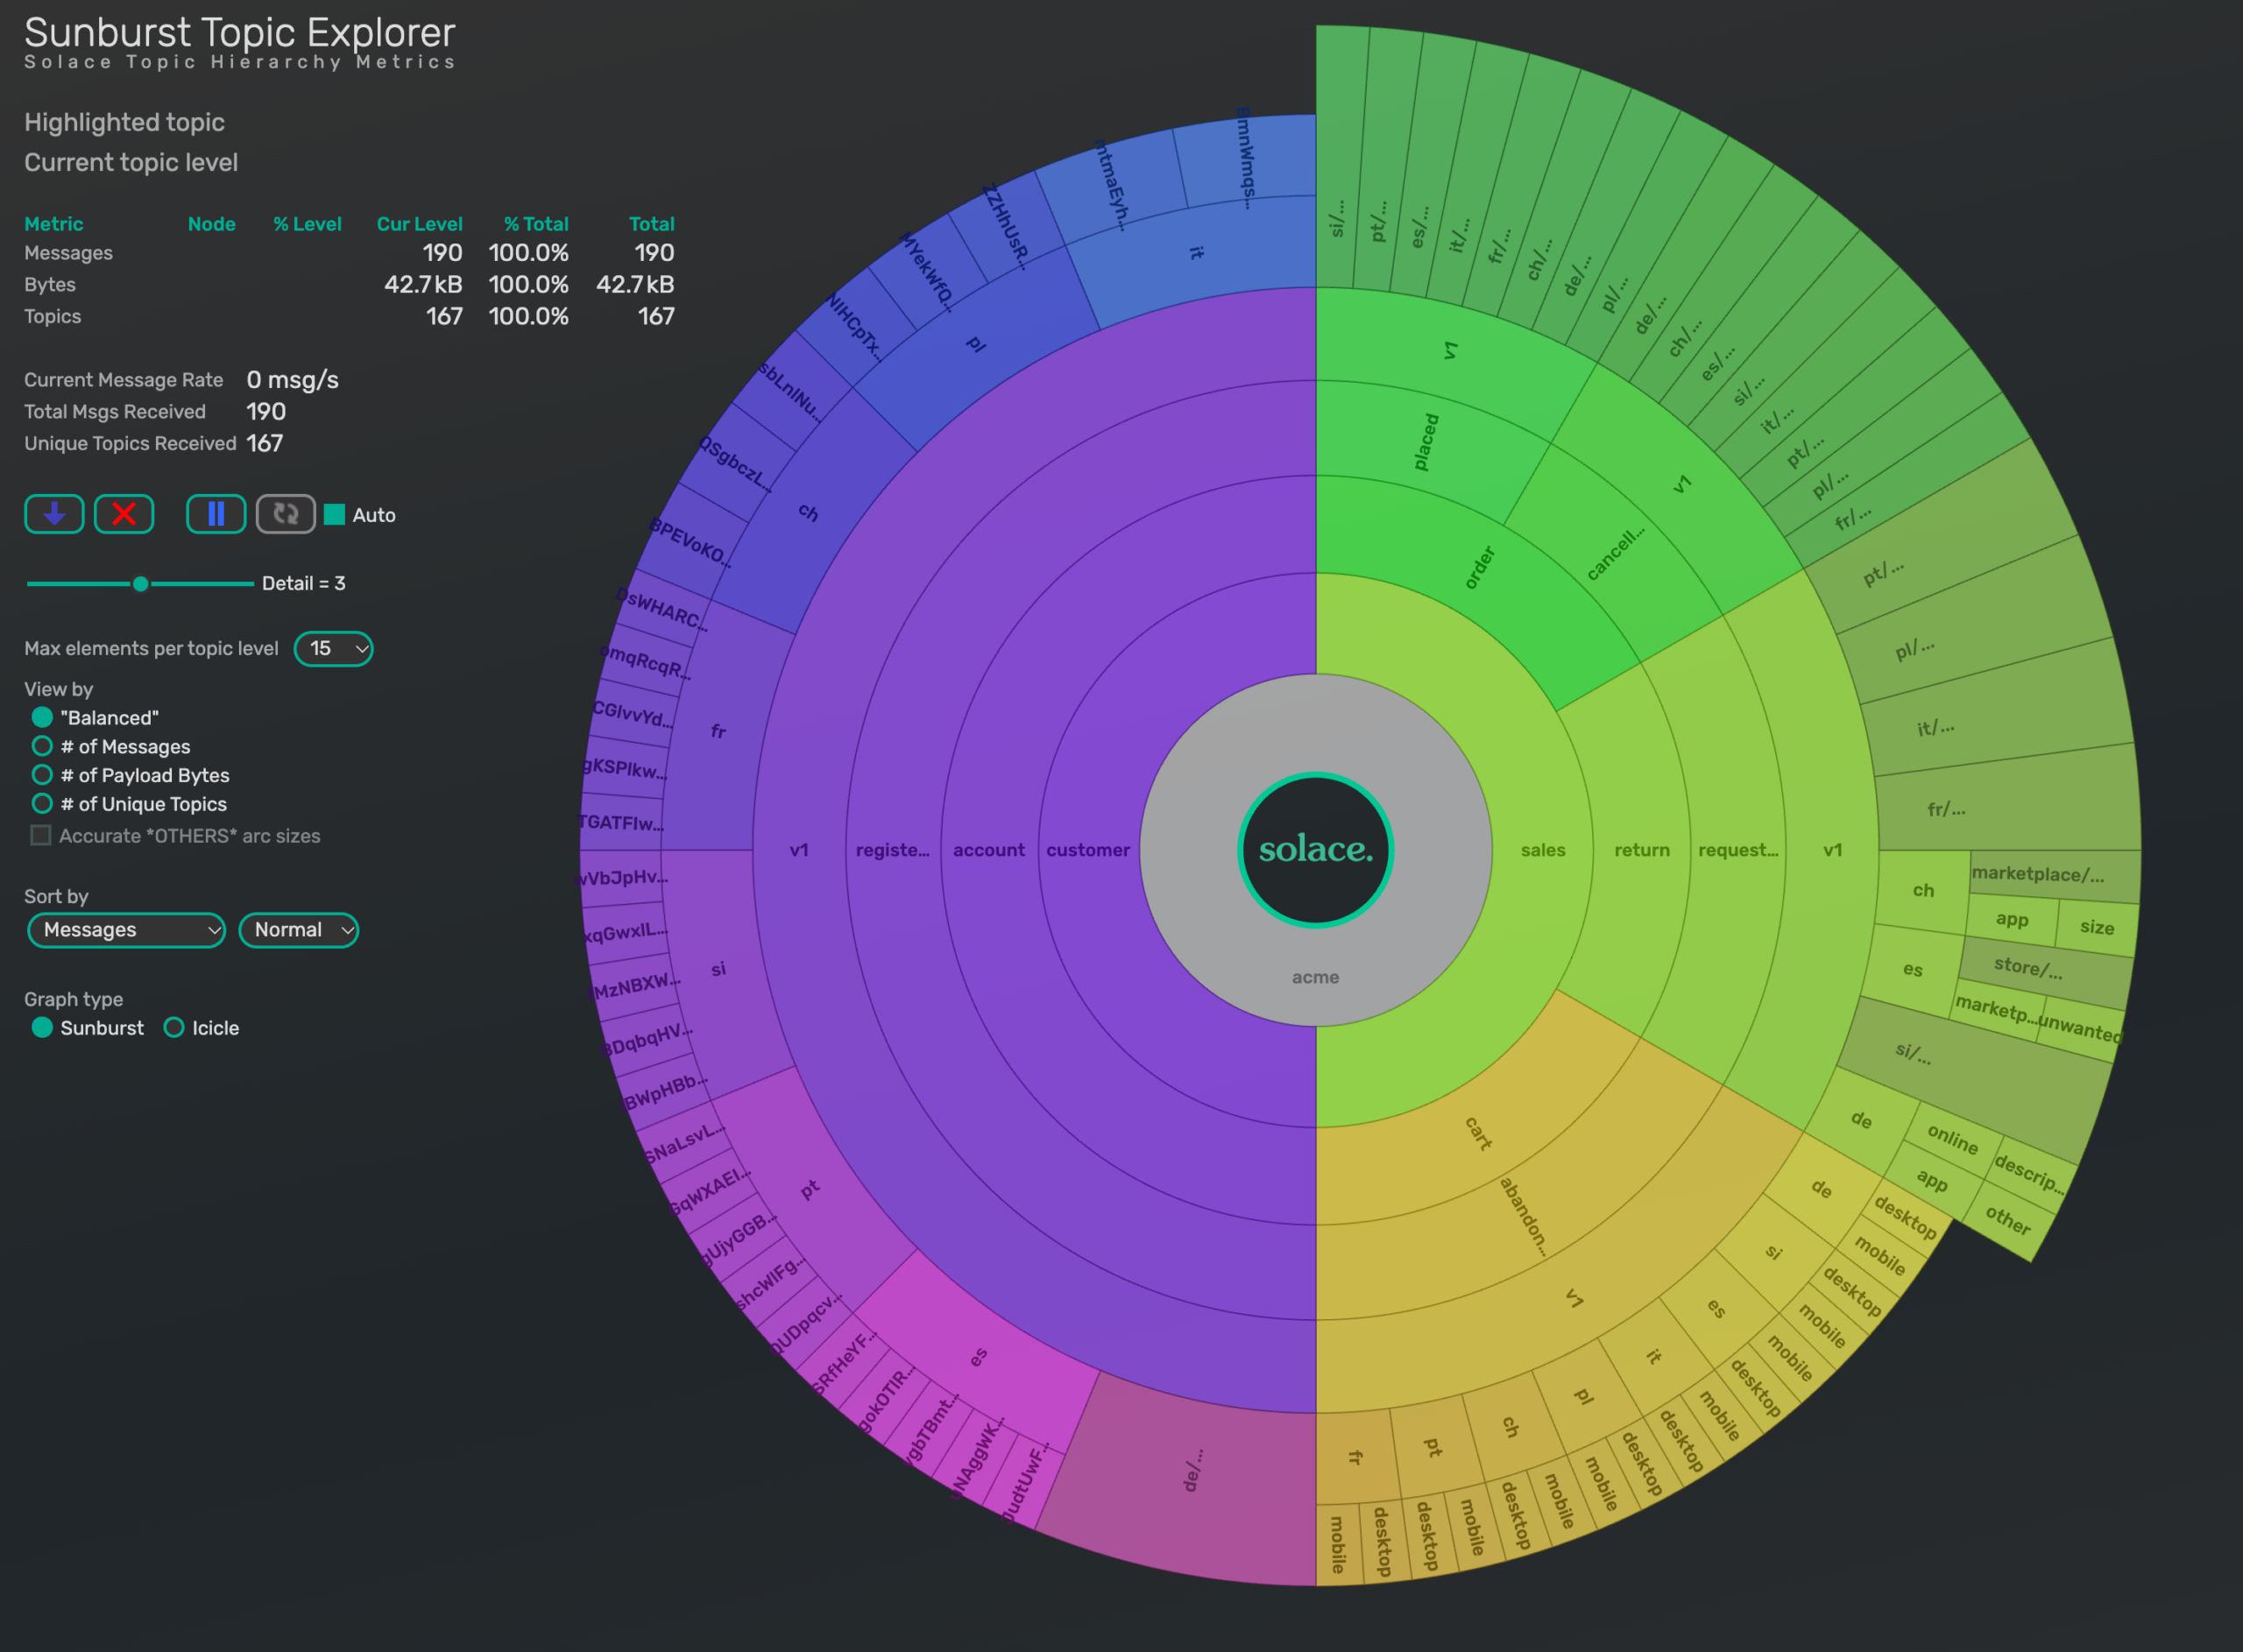
Task: Adjust the Detail slider handle
Action: point(141,584)
